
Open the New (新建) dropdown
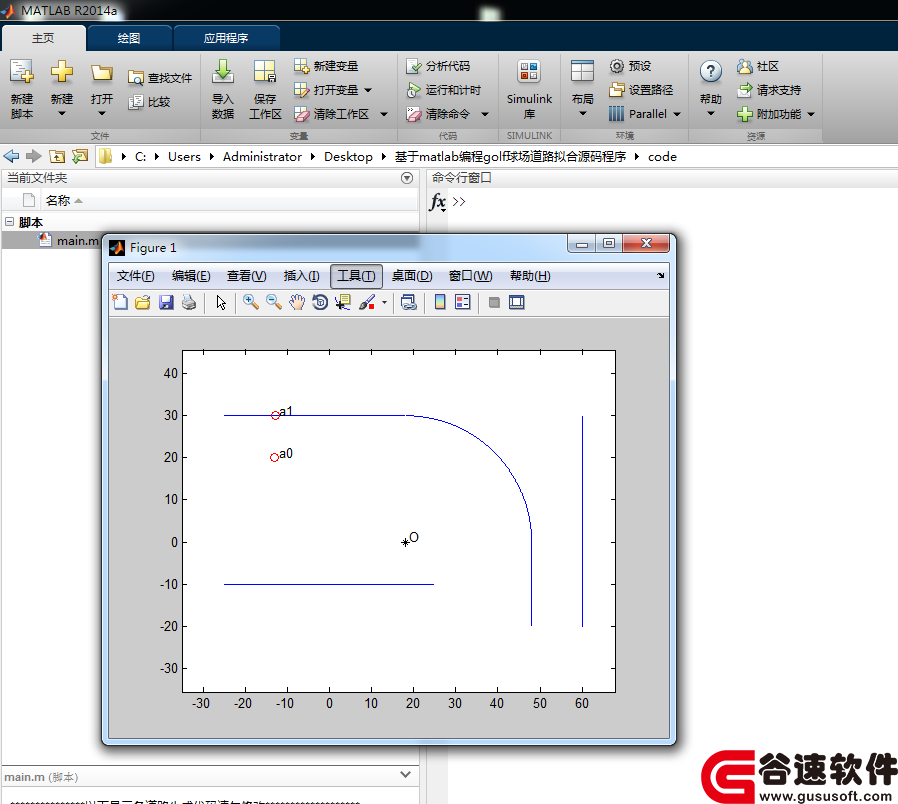pos(62,114)
